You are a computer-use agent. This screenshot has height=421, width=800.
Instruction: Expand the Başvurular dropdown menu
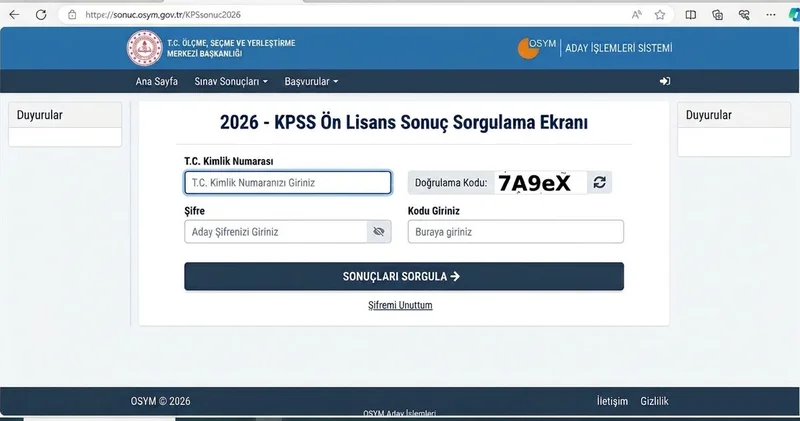pyautogui.click(x=311, y=81)
